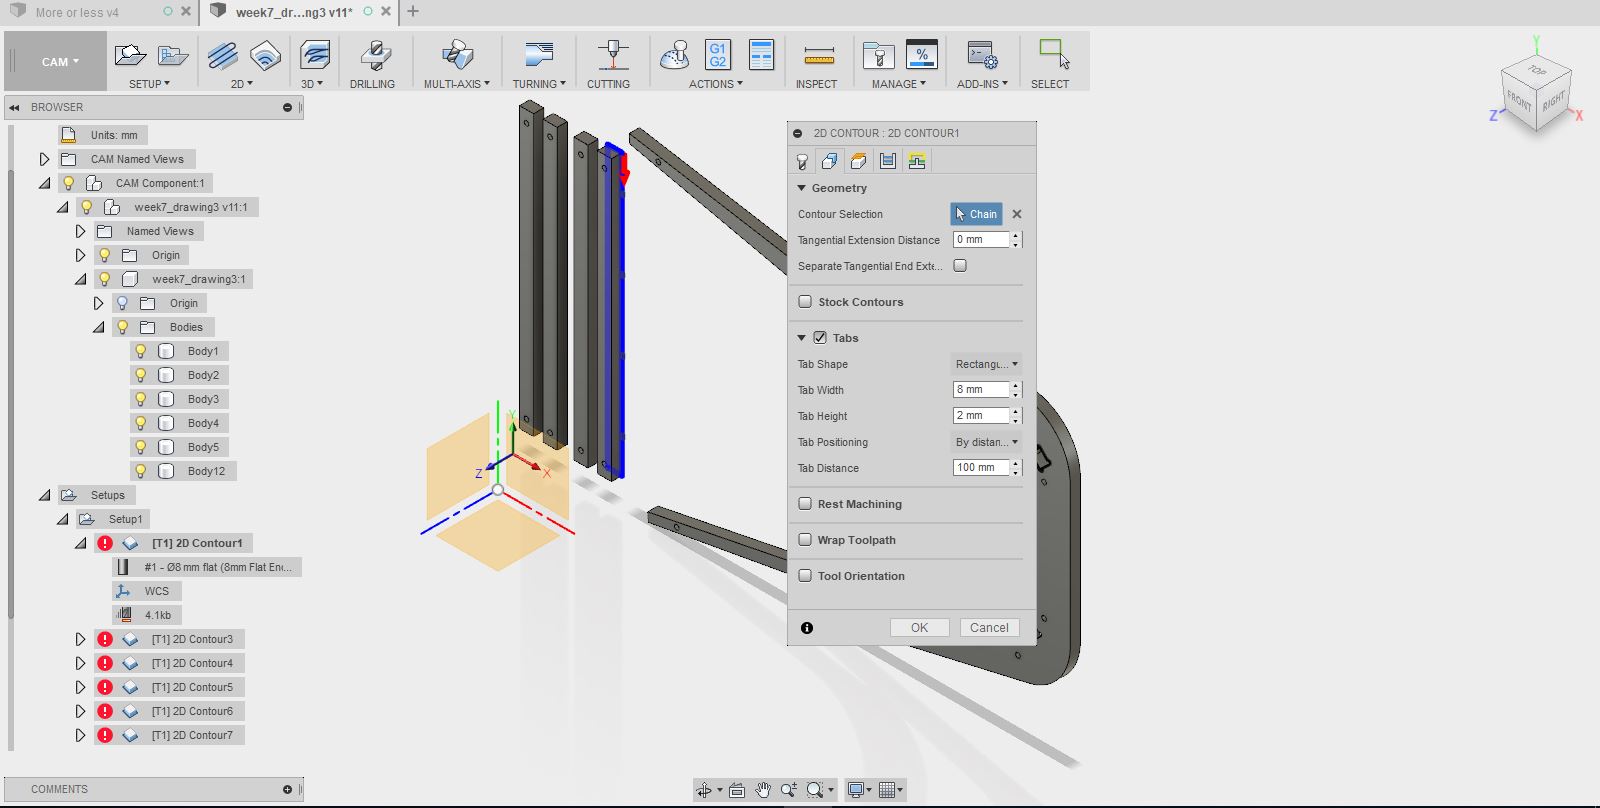Screen dimensions: 1600x808
Task: Click the Tab Width input field
Action: [x=981, y=390]
